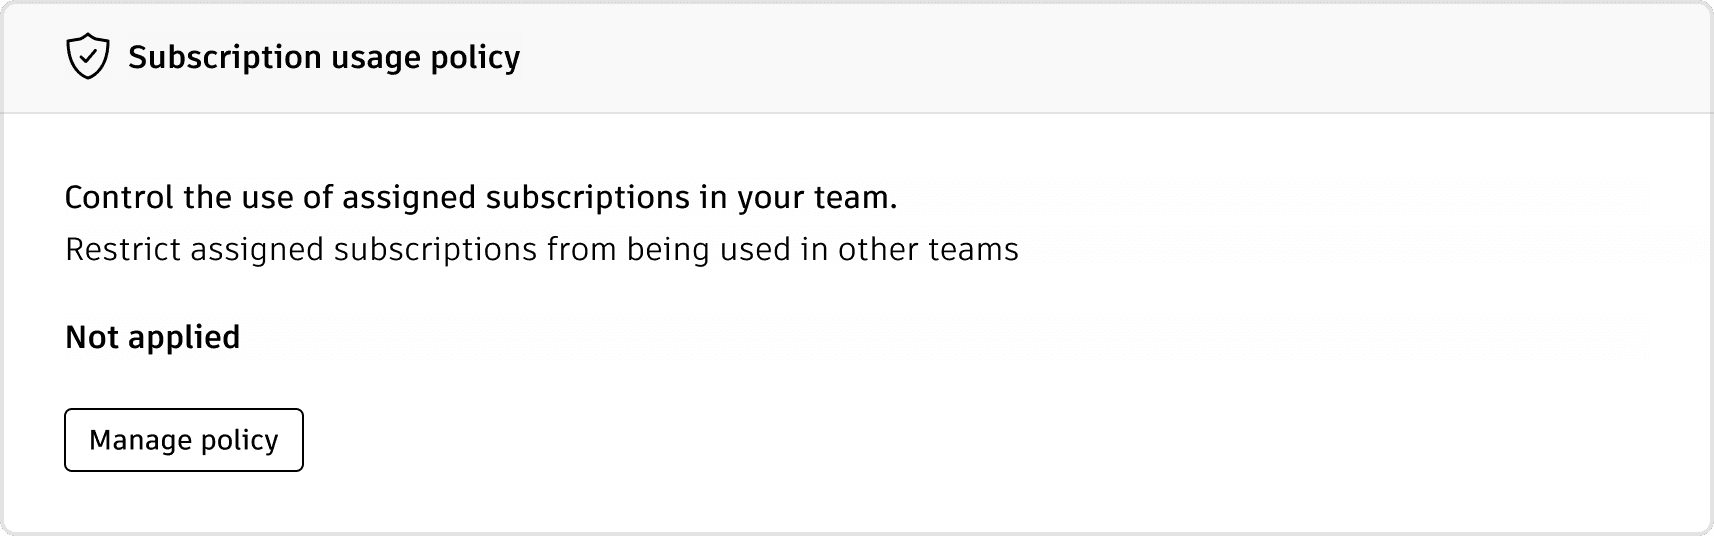The width and height of the screenshot is (1714, 536).
Task: Open Manage policy settings
Action: tap(184, 440)
